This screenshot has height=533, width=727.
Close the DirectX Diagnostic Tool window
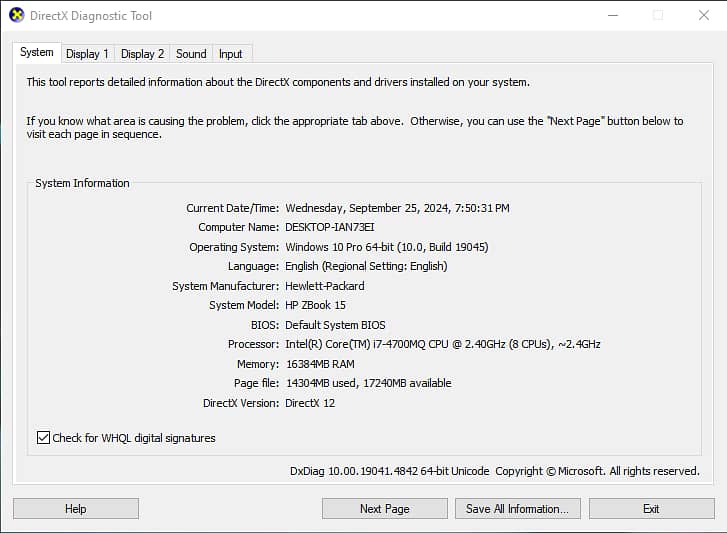(x=703, y=16)
